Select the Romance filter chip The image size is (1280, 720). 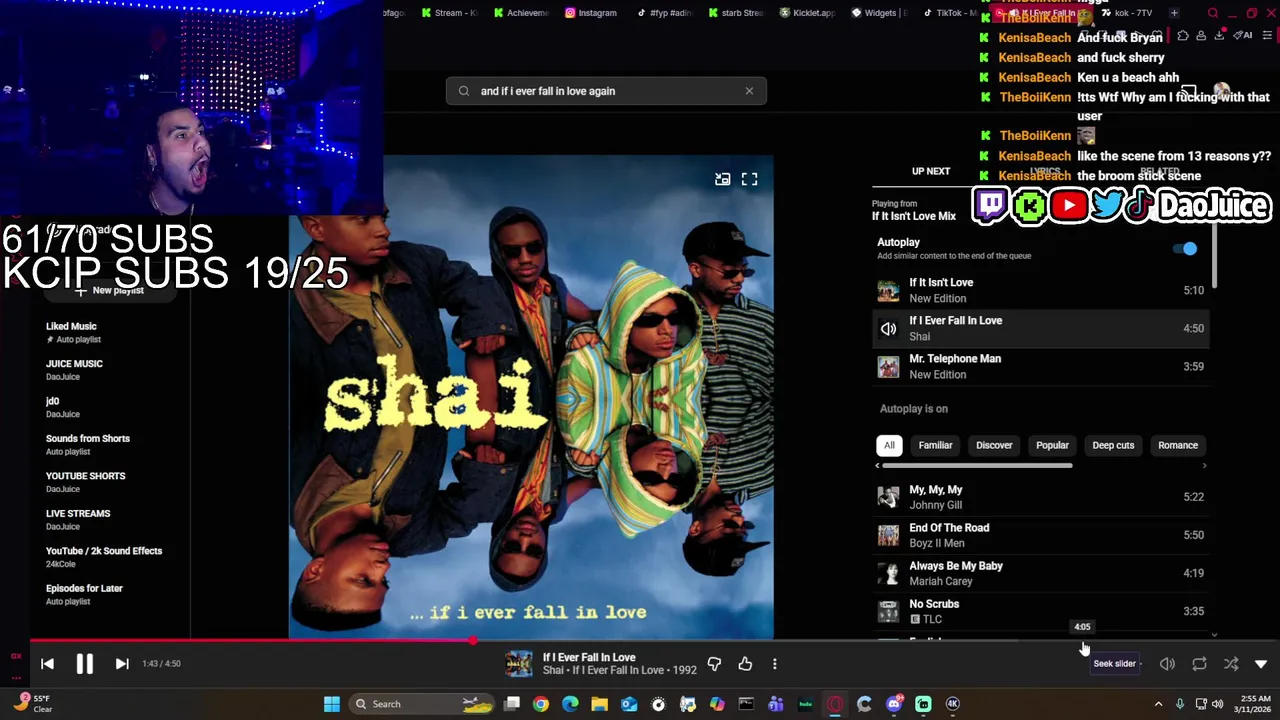tap(1177, 445)
